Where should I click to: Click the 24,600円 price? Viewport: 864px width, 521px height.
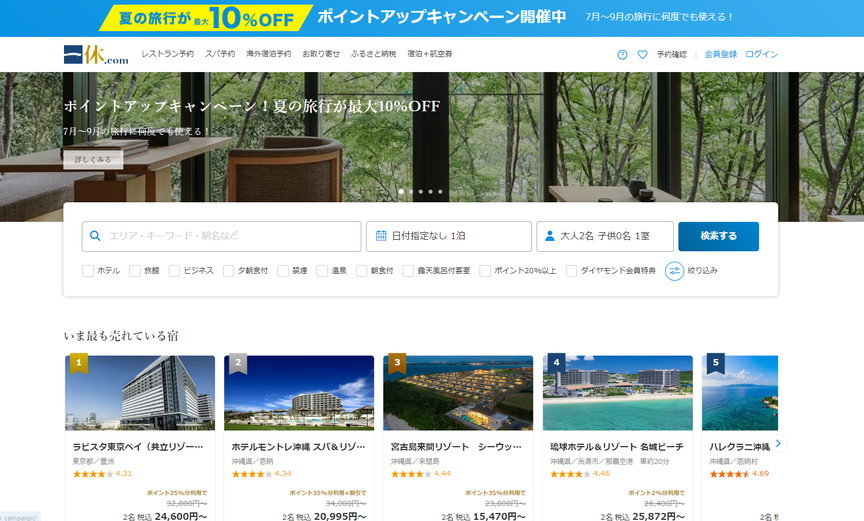pyautogui.click(x=181, y=516)
